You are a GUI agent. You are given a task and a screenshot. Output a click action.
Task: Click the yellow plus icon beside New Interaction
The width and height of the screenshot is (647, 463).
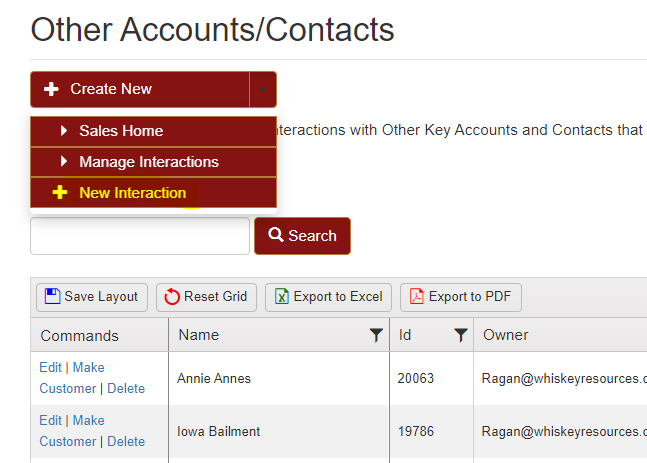[x=60, y=192]
